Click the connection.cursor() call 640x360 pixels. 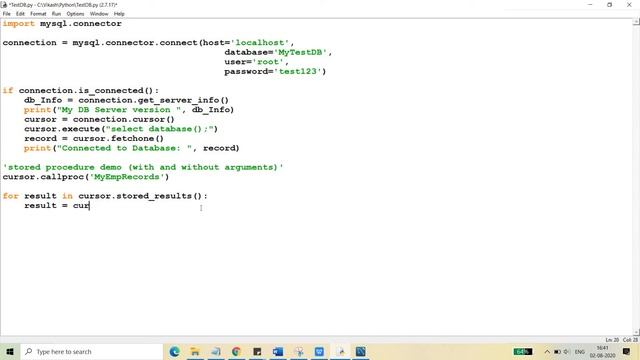coord(124,119)
